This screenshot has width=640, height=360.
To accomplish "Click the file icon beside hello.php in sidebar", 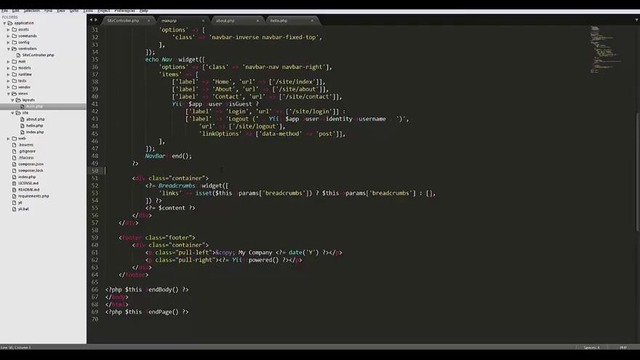I will pyautogui.click(x=22, y=126).
